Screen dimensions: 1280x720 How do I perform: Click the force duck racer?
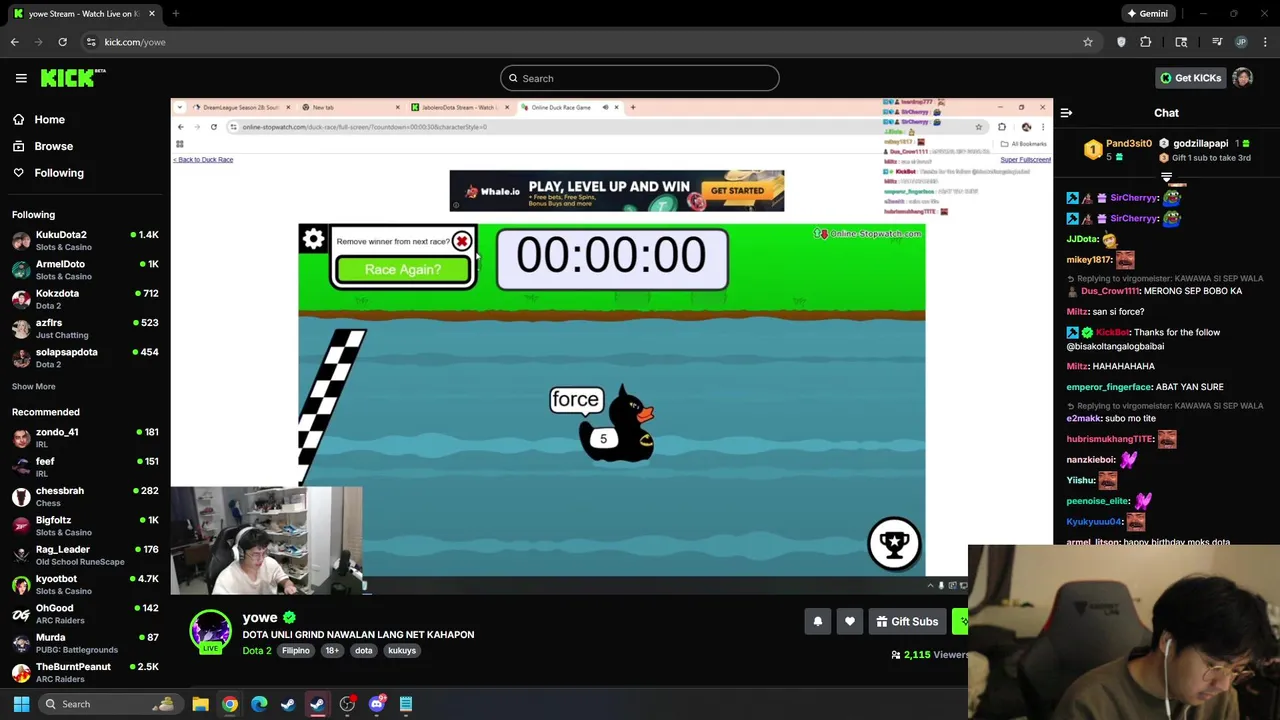pyautogui.click(x=618, y=424)
